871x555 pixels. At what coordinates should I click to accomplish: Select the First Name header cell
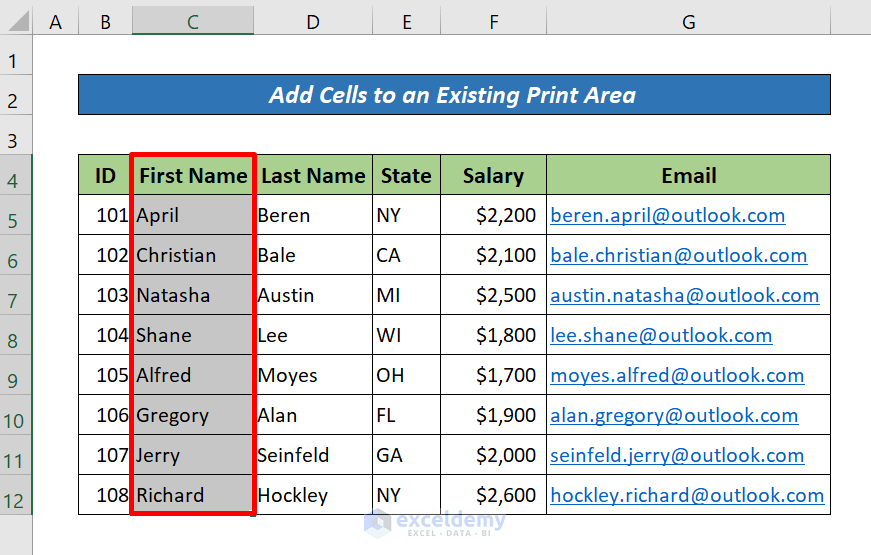[x=193, y=176]
